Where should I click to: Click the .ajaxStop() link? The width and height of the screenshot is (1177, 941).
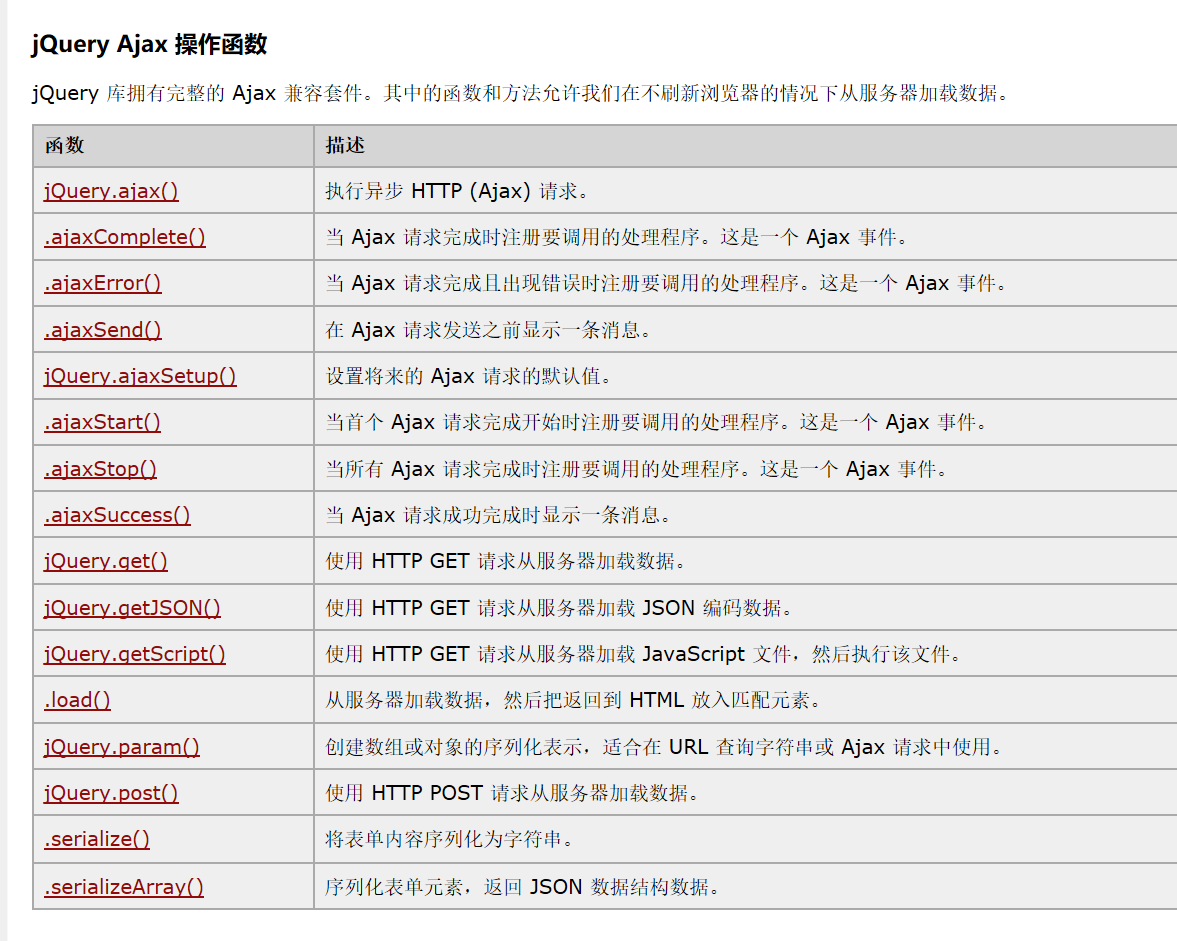tap(101, 468)
